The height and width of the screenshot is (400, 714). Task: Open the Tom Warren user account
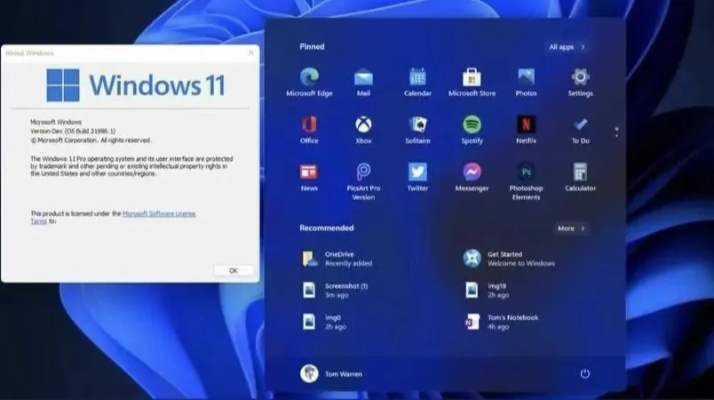click(x=332, y=374)
